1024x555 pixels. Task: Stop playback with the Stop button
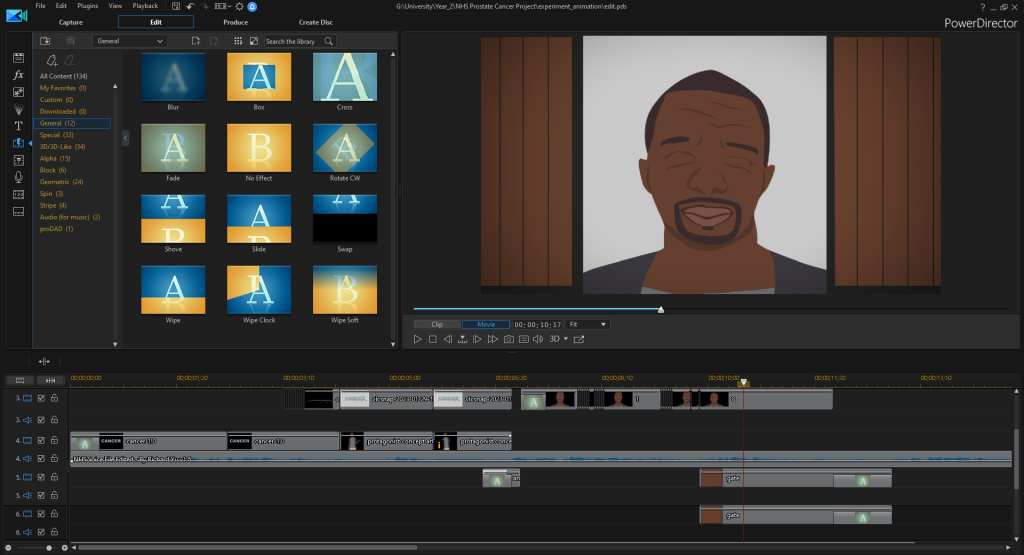pyautogui.click(x=432, y=339)
